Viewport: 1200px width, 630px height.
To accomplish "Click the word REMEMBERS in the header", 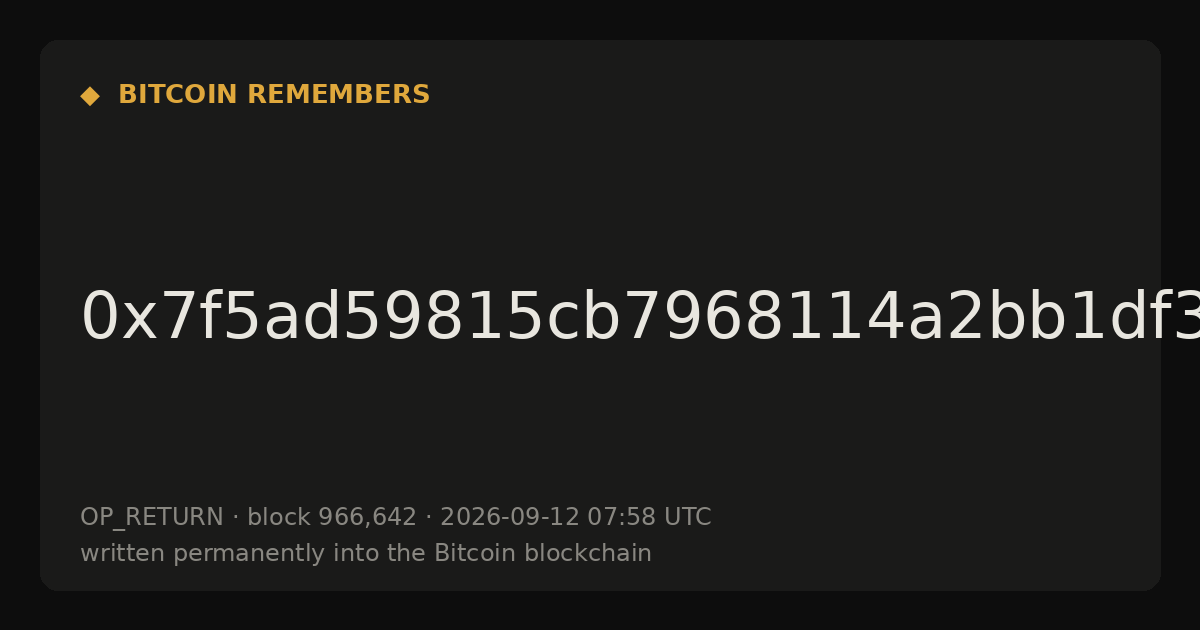I will 338,95.
